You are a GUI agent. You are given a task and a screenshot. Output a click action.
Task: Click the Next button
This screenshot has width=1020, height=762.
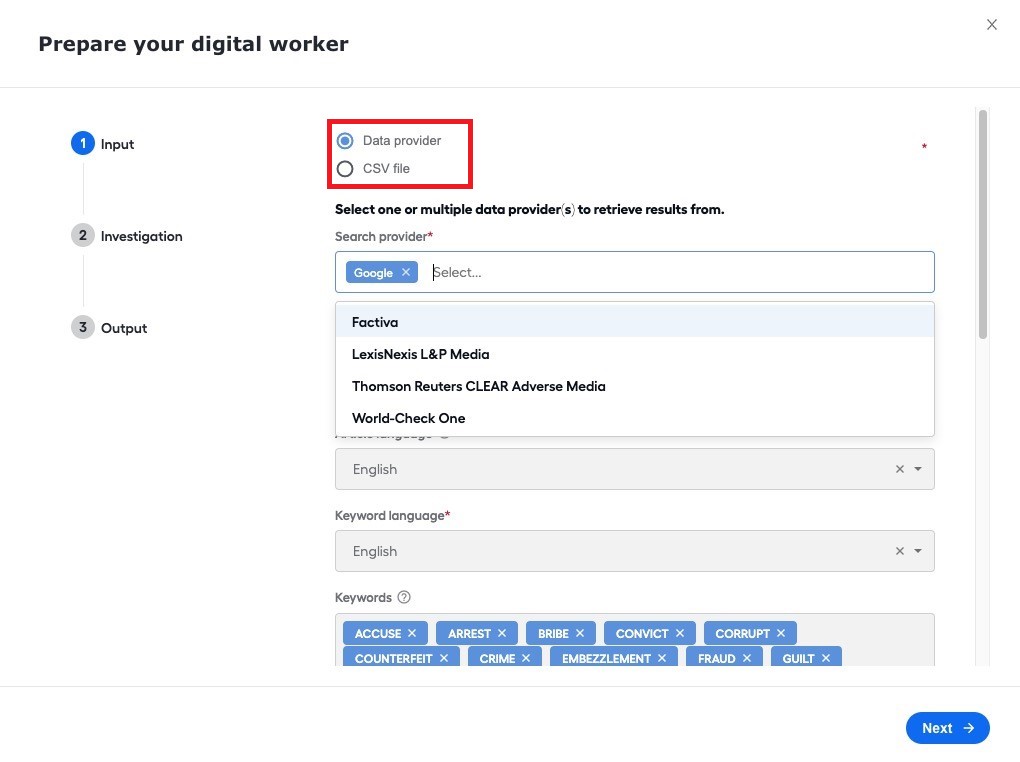tap(947, 728)
